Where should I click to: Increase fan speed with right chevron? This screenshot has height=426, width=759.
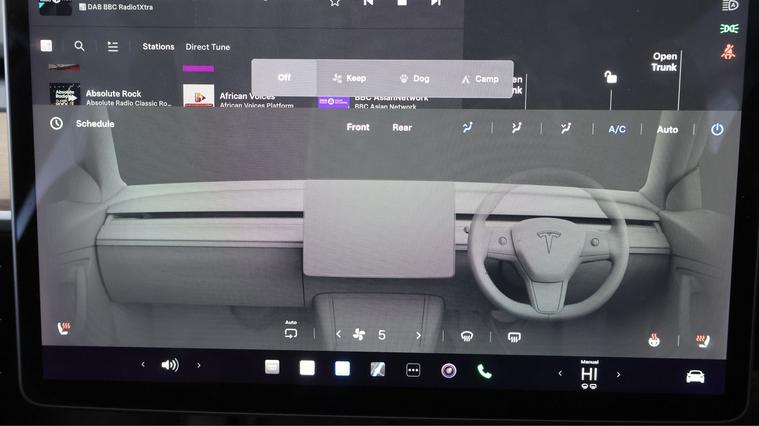tap(418, 336)
